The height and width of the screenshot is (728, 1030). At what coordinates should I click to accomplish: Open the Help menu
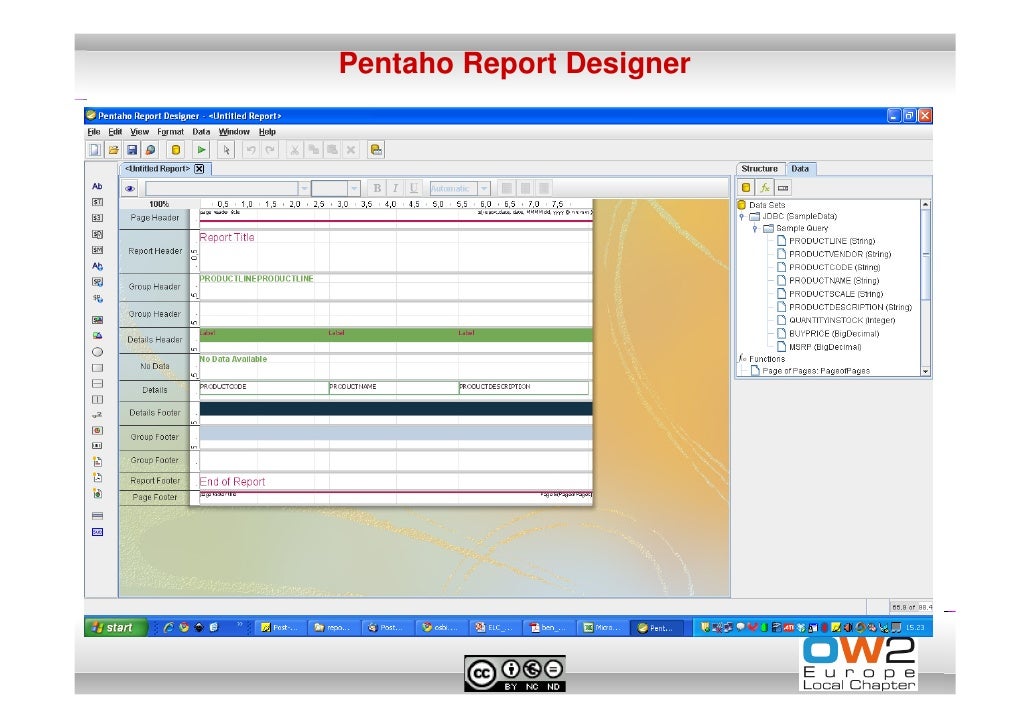click(x=267, y=132)
